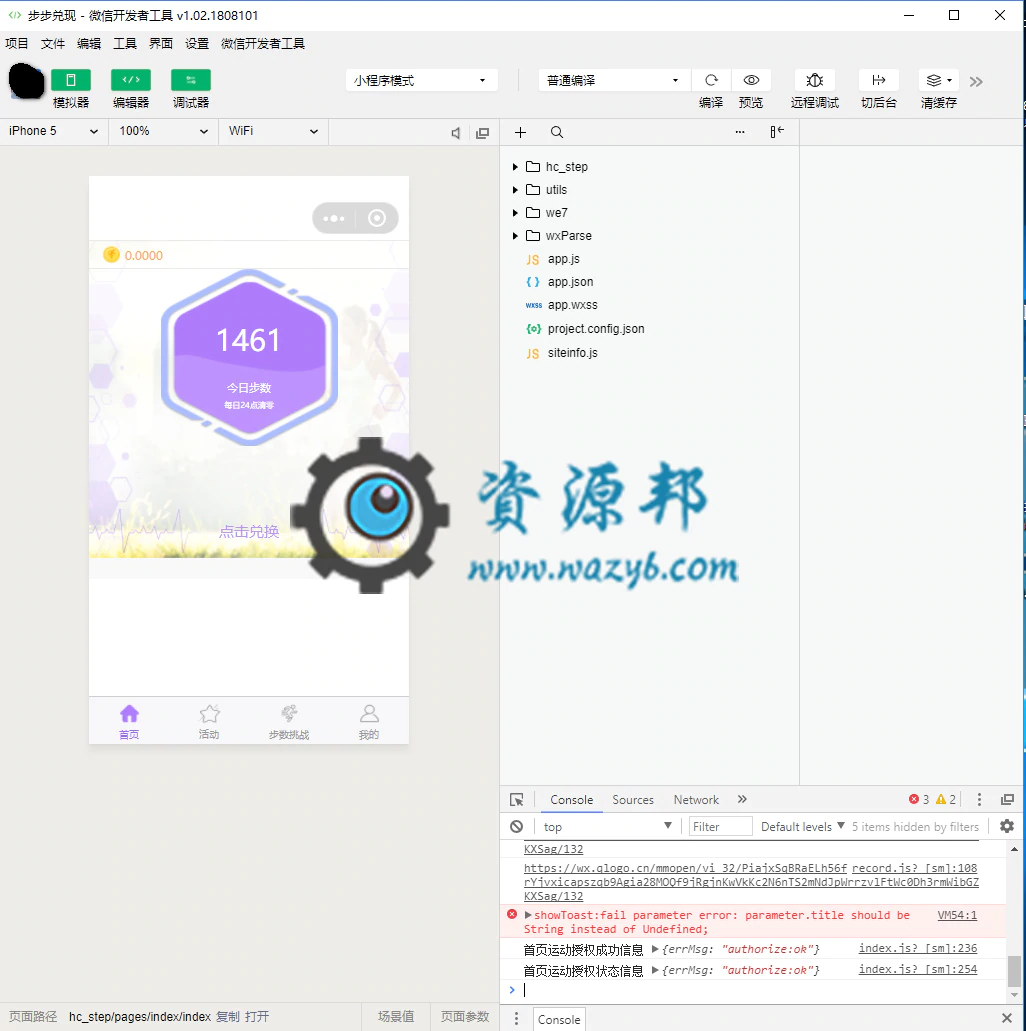Open the app.js file
Screen dimensions: 1026x1031
click(563, 259)
